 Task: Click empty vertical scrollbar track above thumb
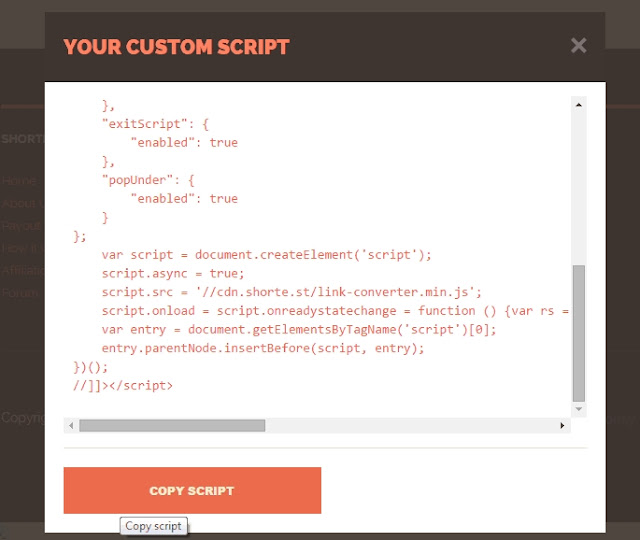pos(578,188)
